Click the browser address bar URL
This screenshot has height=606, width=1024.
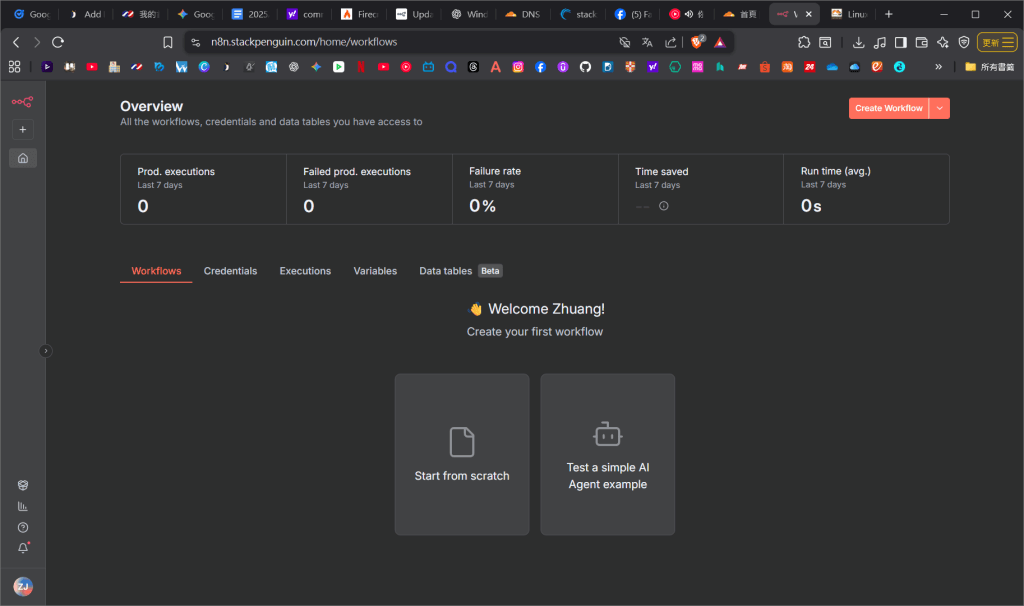pos(304,42)
